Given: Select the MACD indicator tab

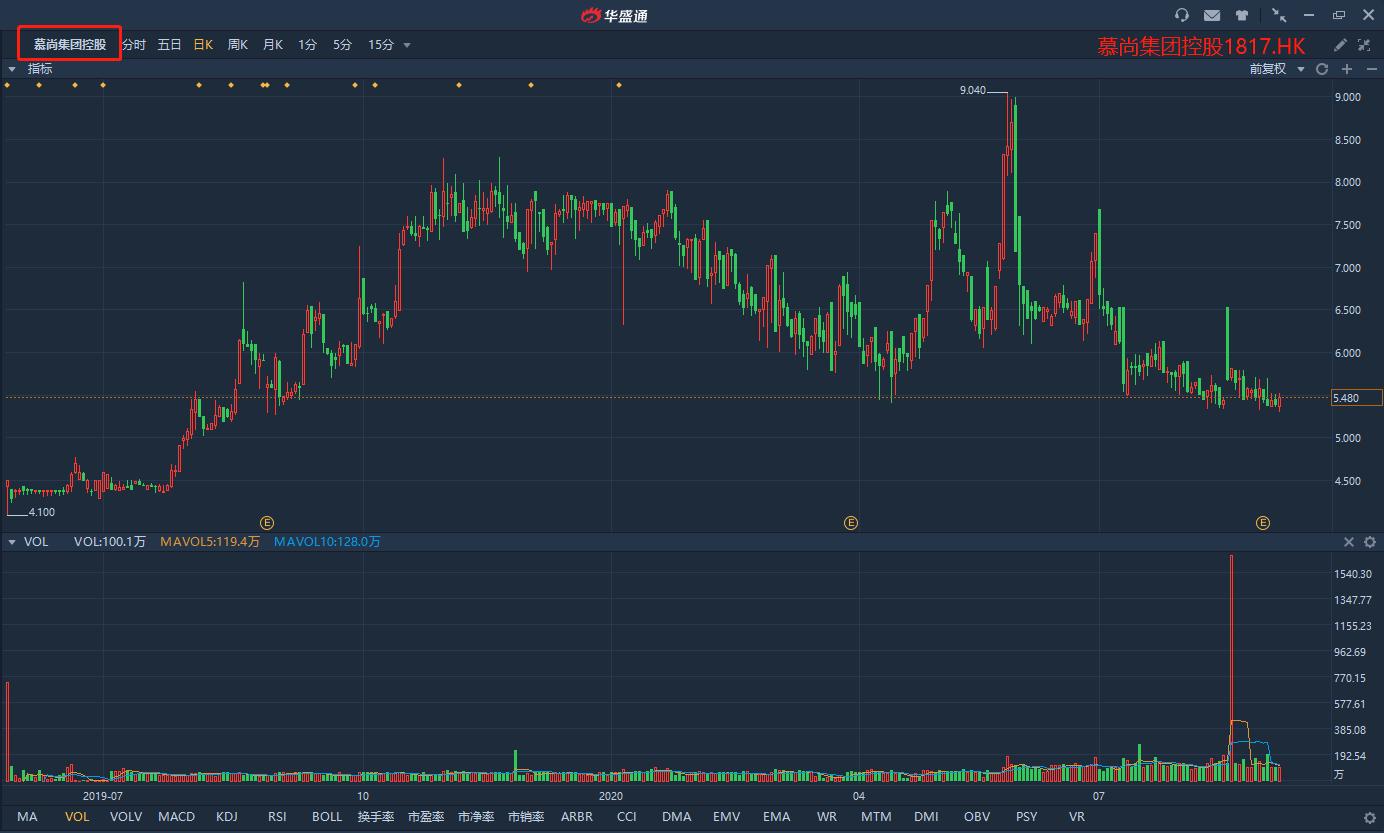Looking at the screenshot, I should [176, 816].
